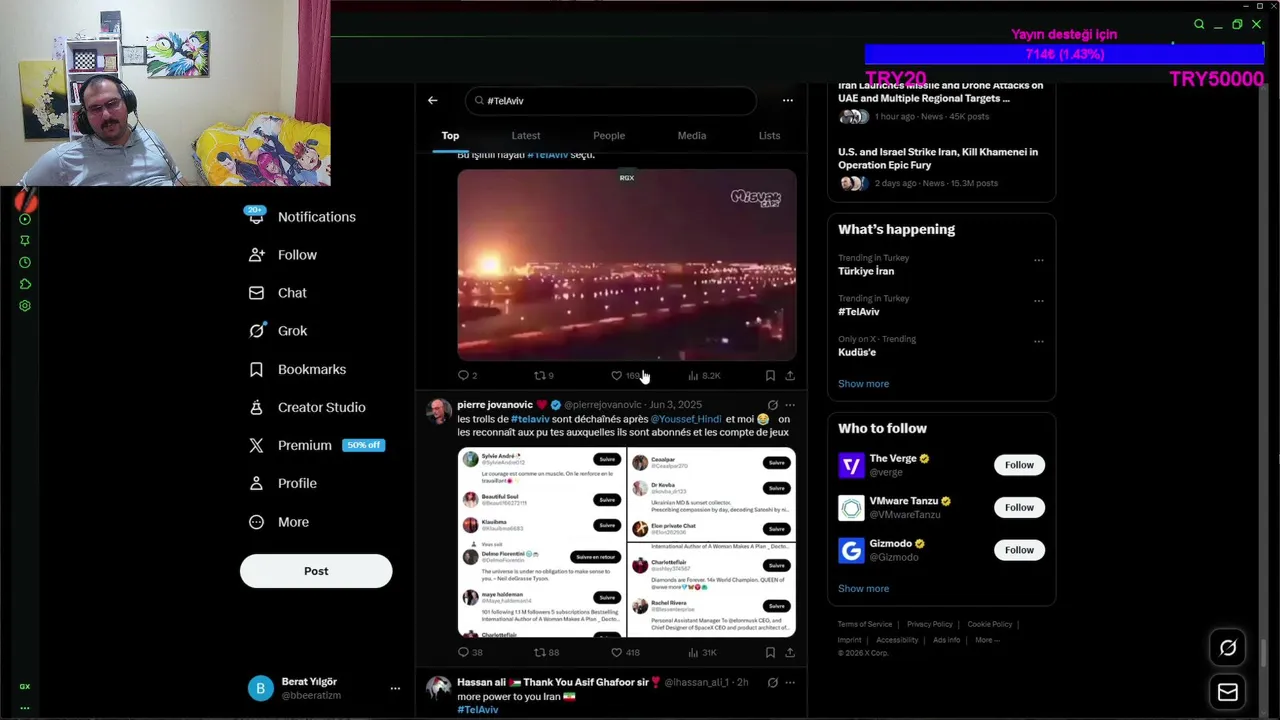Open options for Kudüs'e trend
This screenshot has width=1280, height=720.
1038,341
